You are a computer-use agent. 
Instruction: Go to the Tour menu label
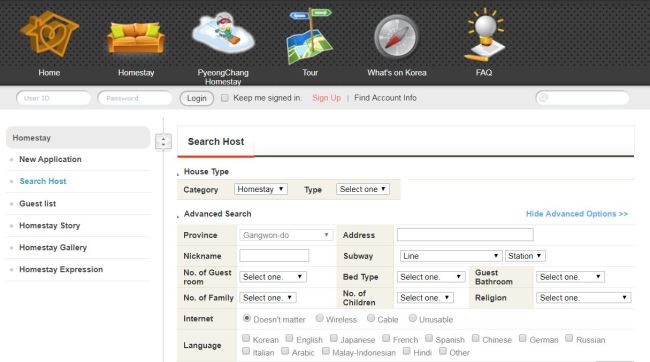[x=310, y=73]
